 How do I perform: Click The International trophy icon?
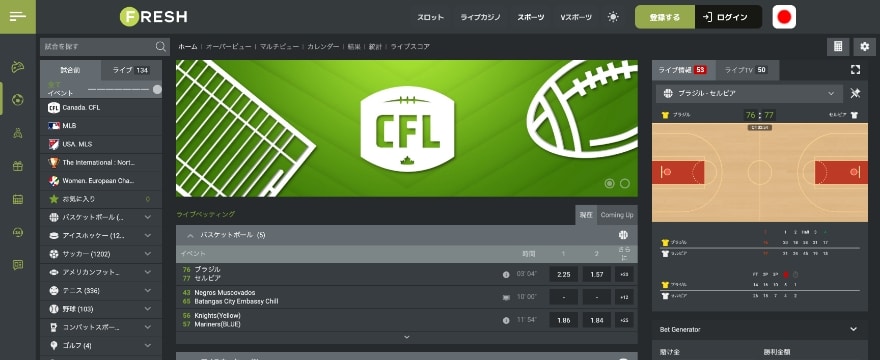point(54,162)
